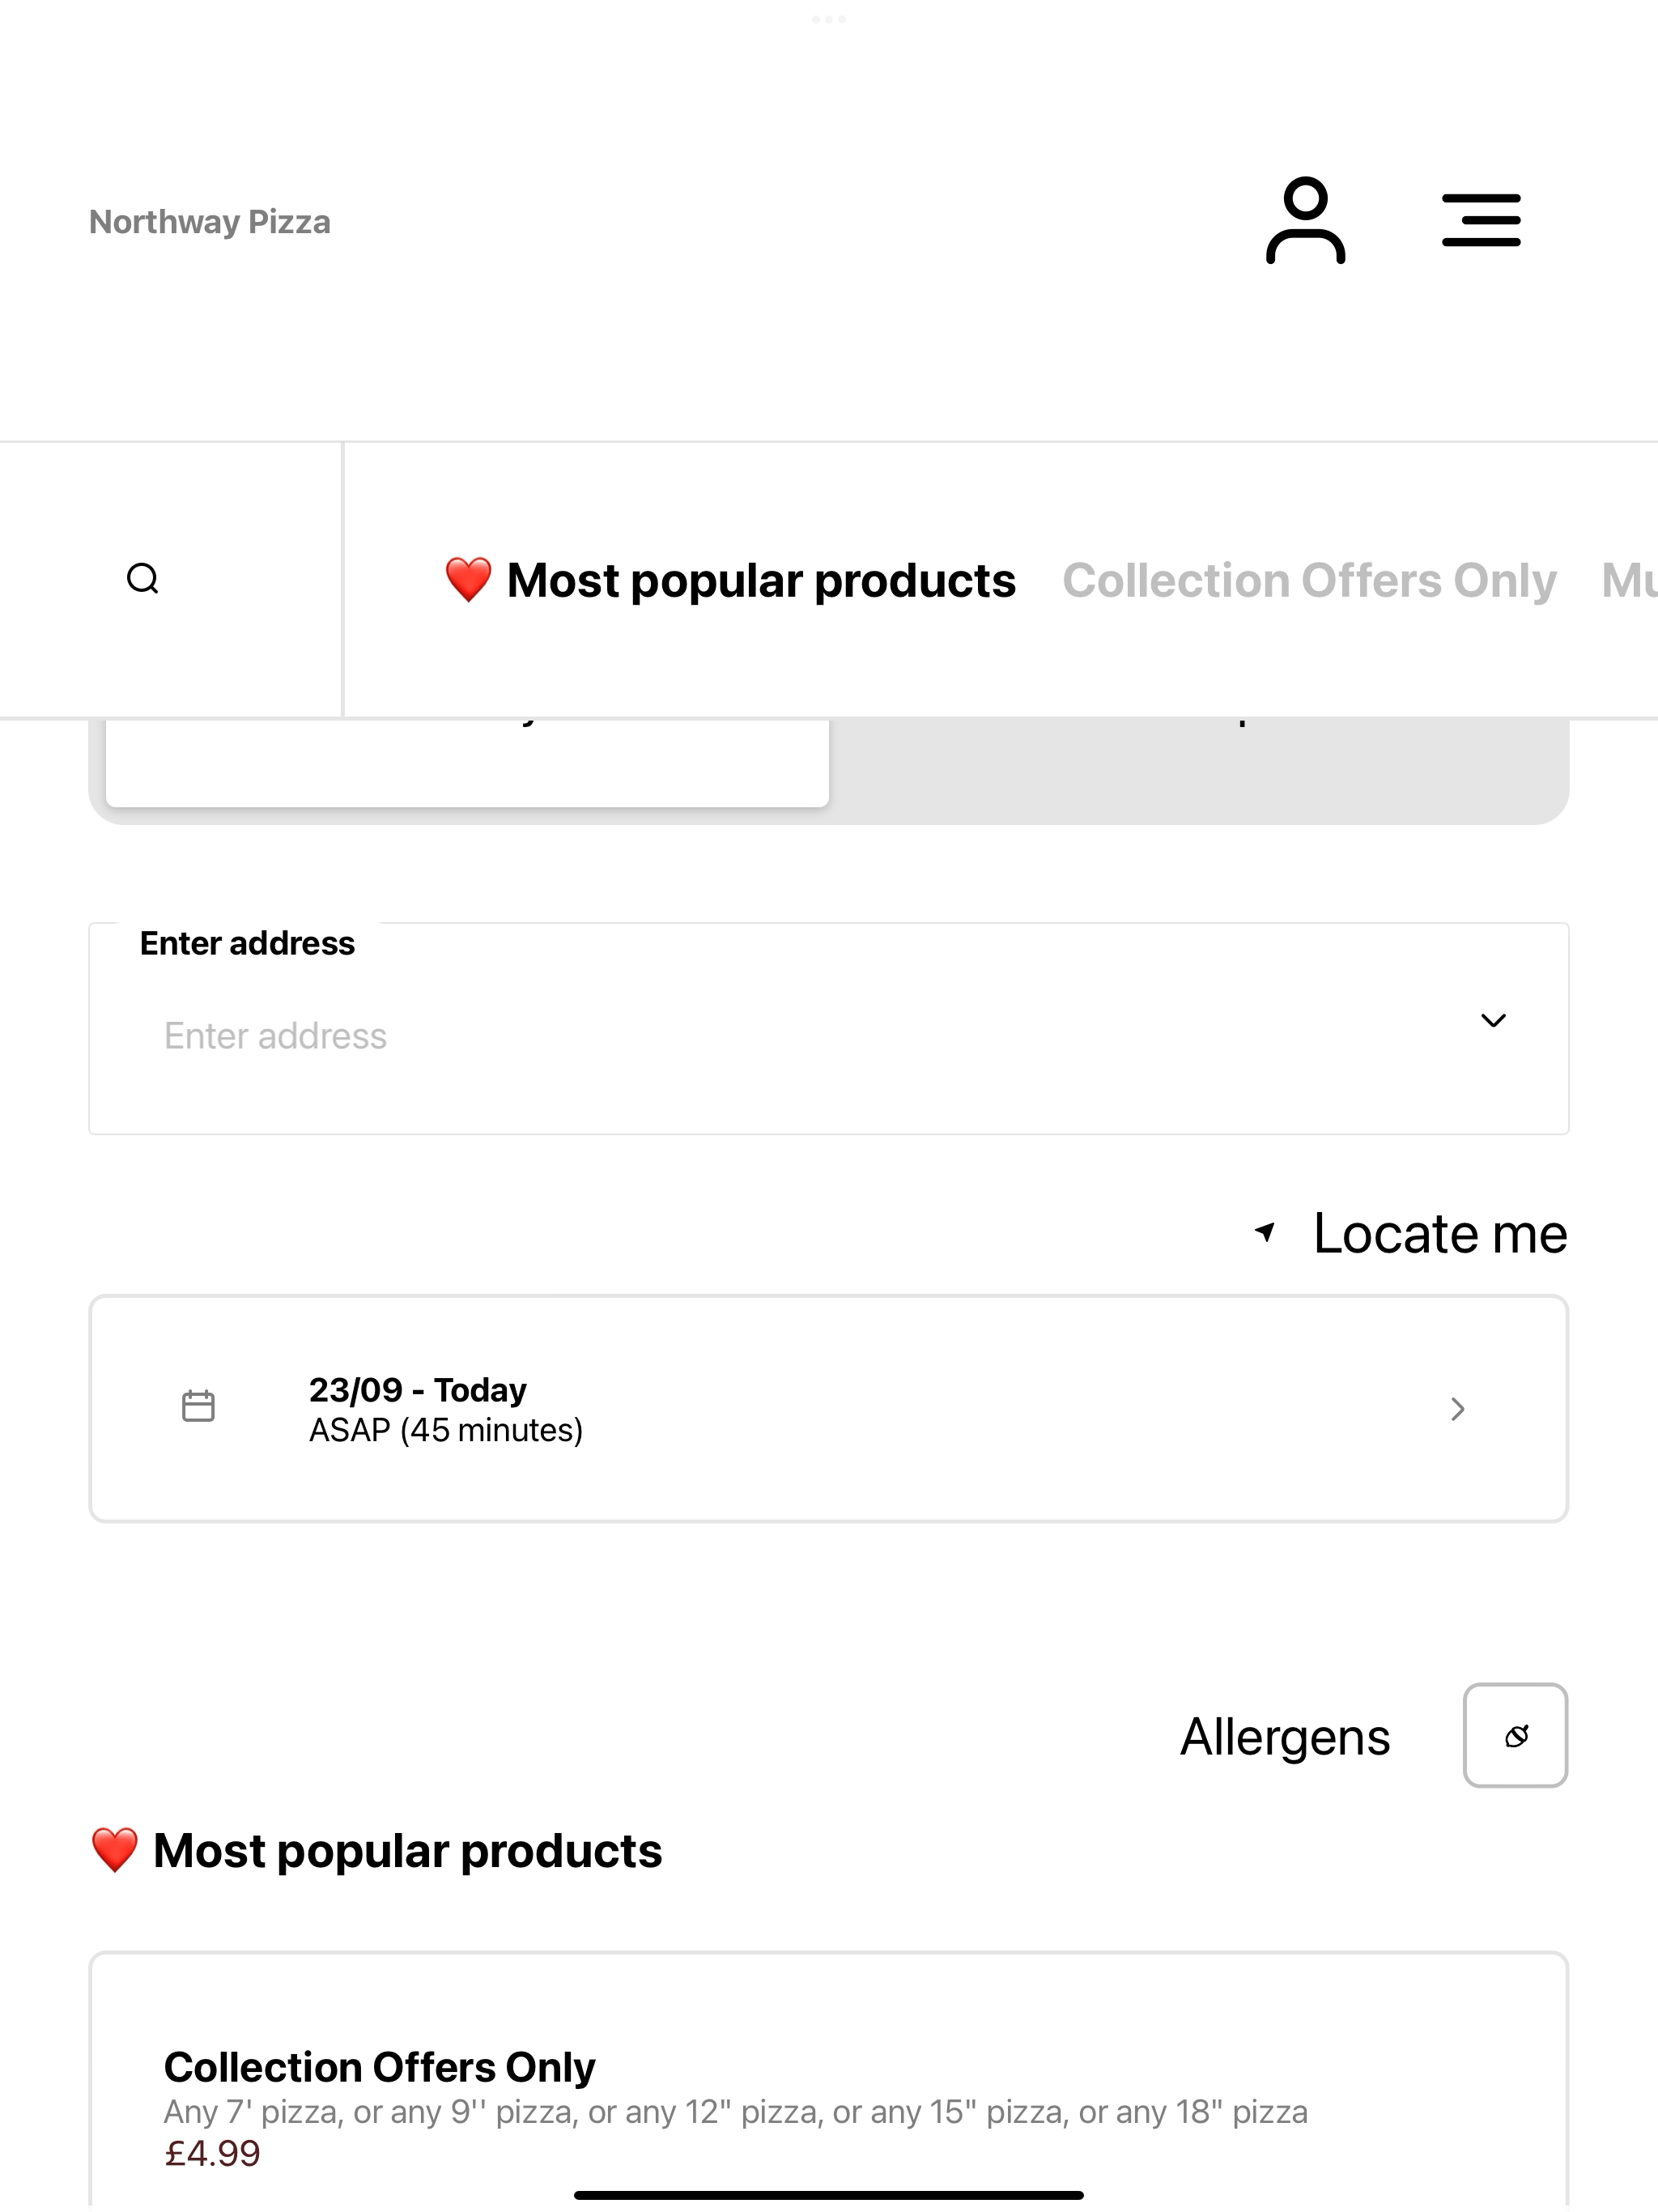The image size is (1658, 2212).
Task: Click the Northway Pizza title
Action: tap(210, 222)
